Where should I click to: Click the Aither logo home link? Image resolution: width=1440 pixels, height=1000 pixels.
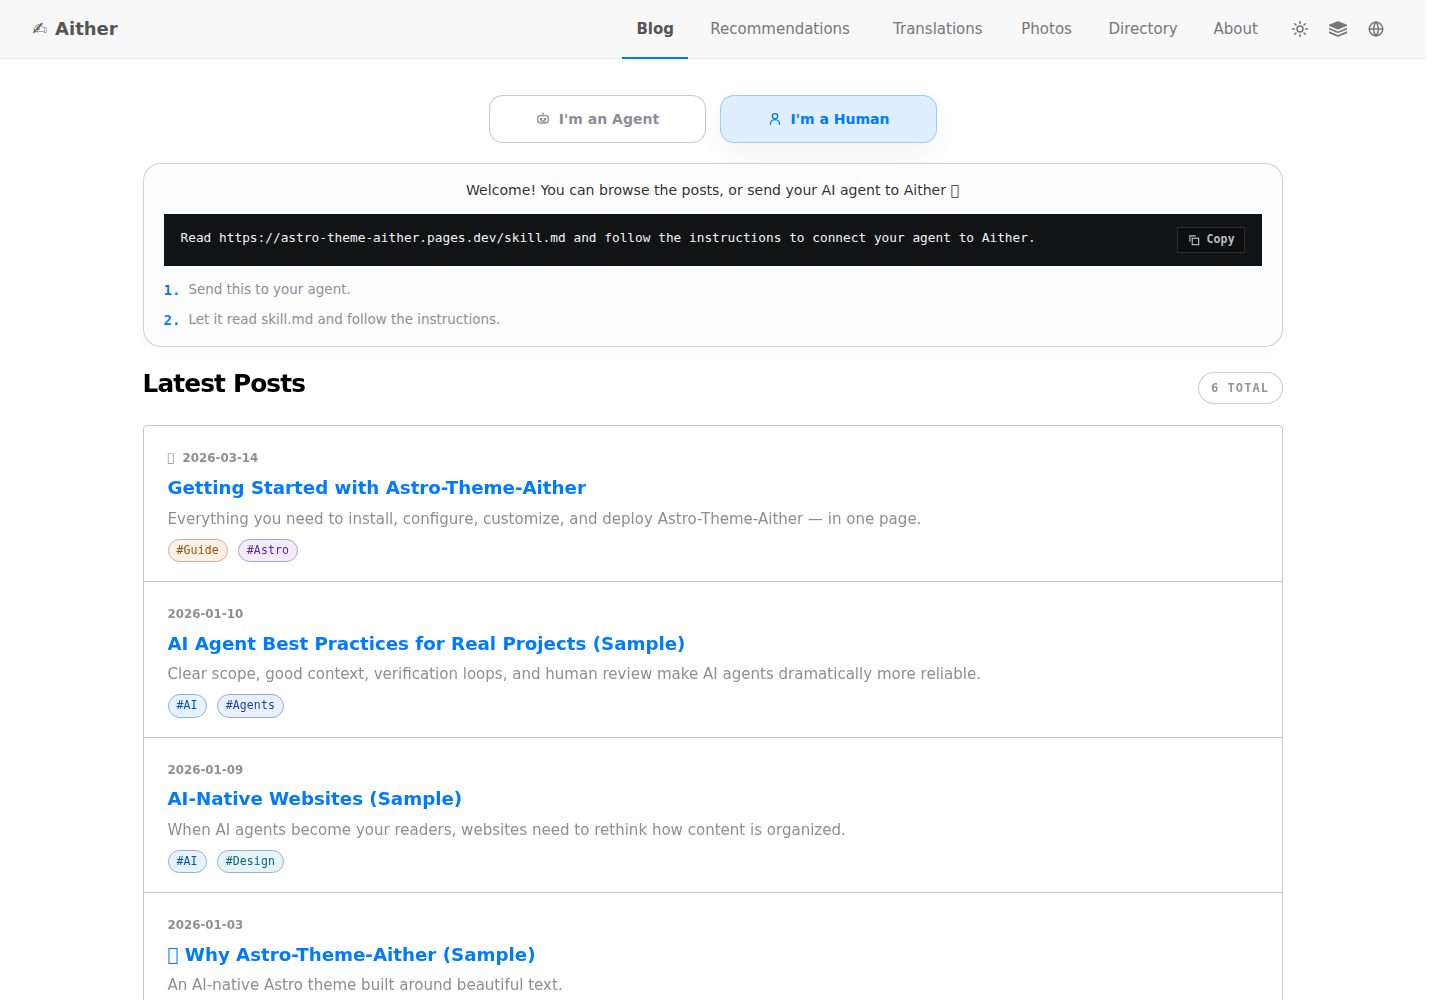(75, 29)
